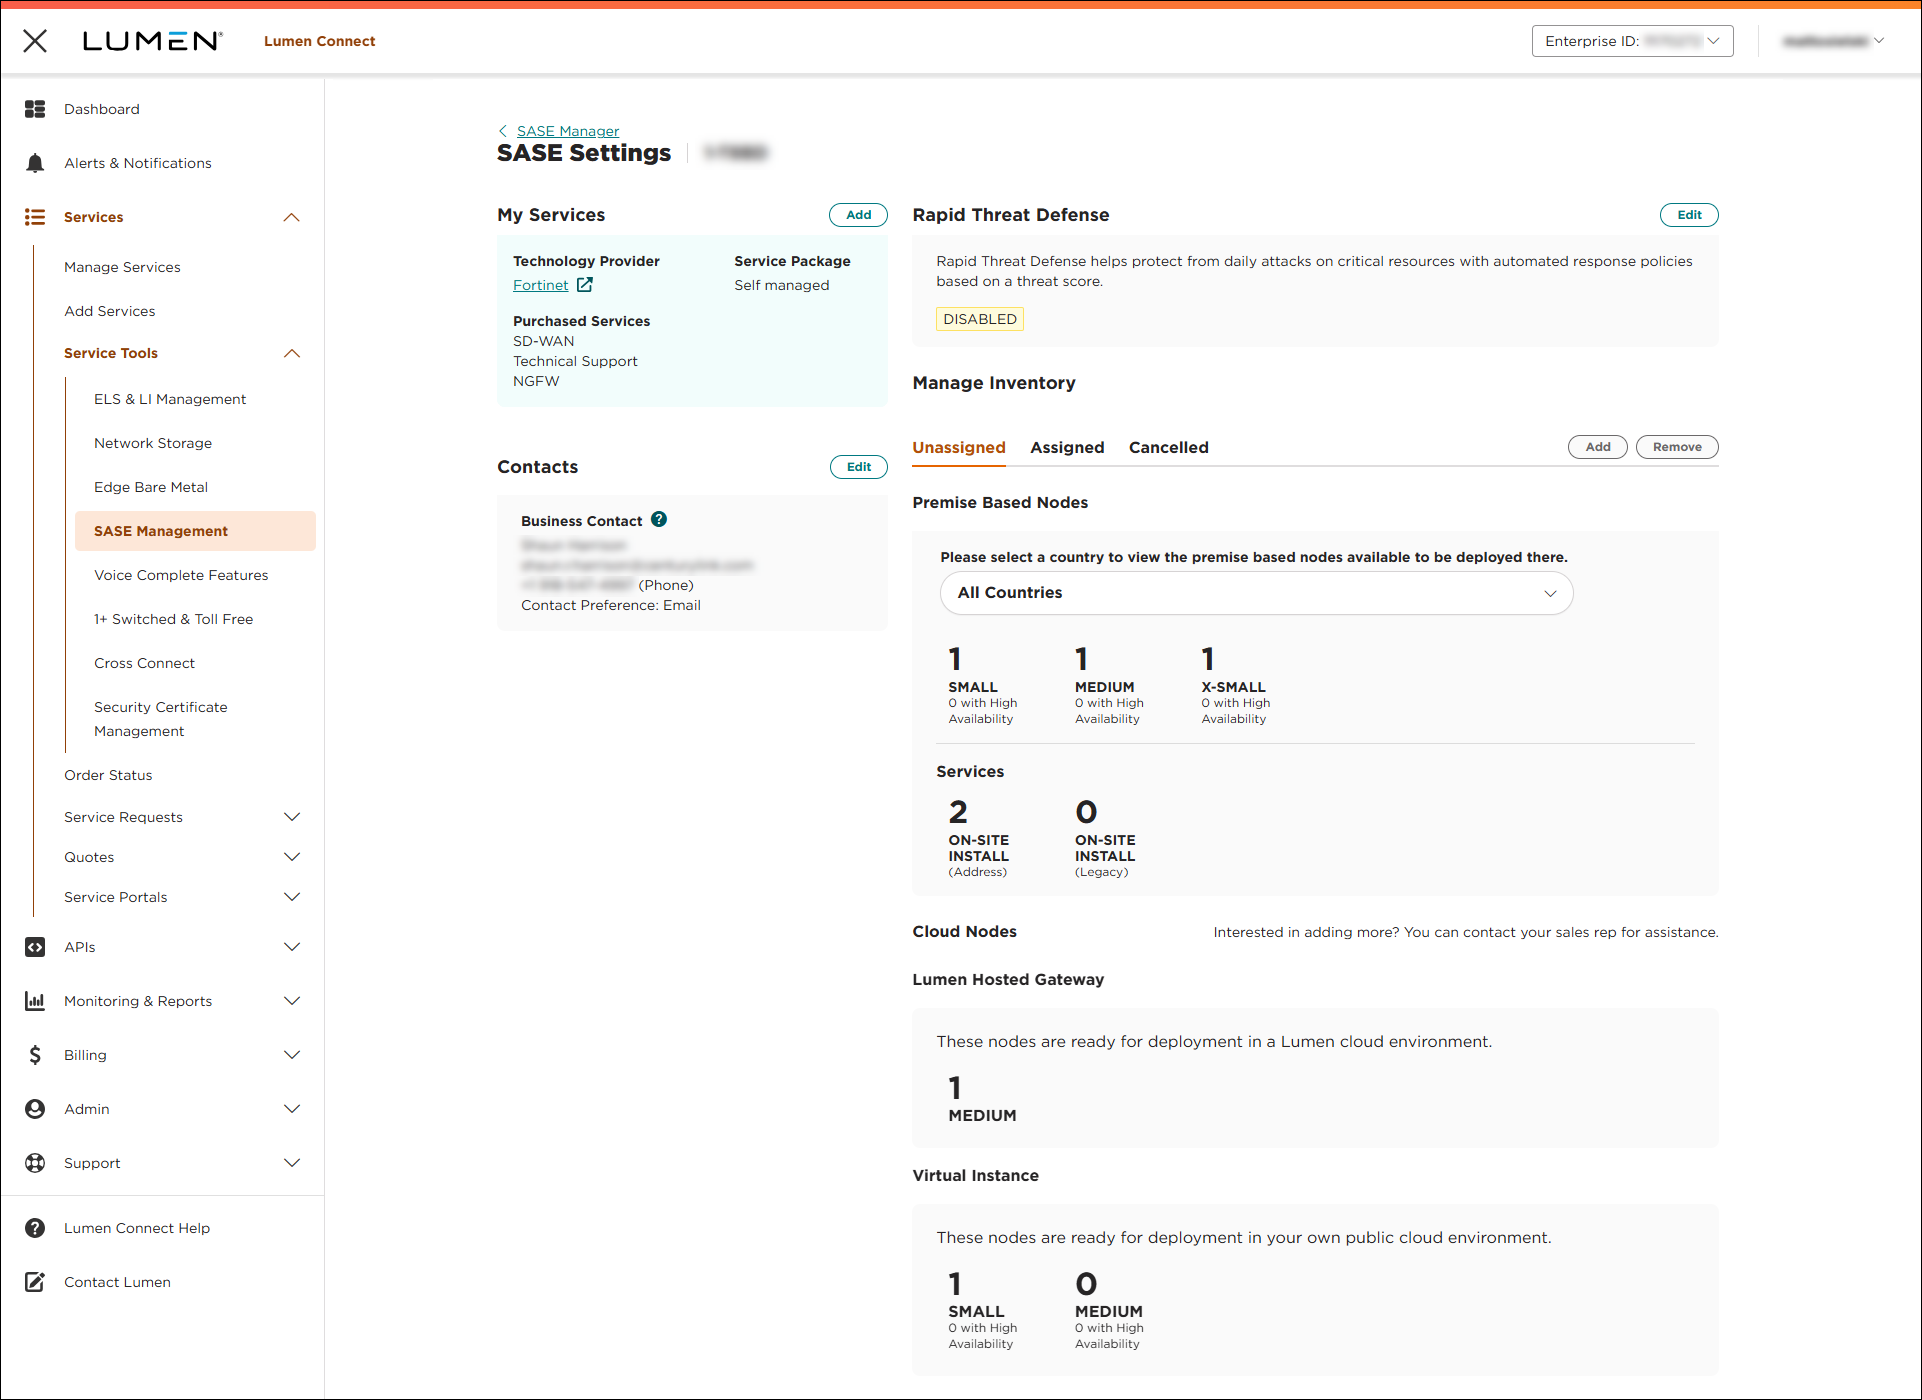The image size is (1922, 1400).
Task: Click the Billing dollar sign icon
Action: [x=35, y=1055]
